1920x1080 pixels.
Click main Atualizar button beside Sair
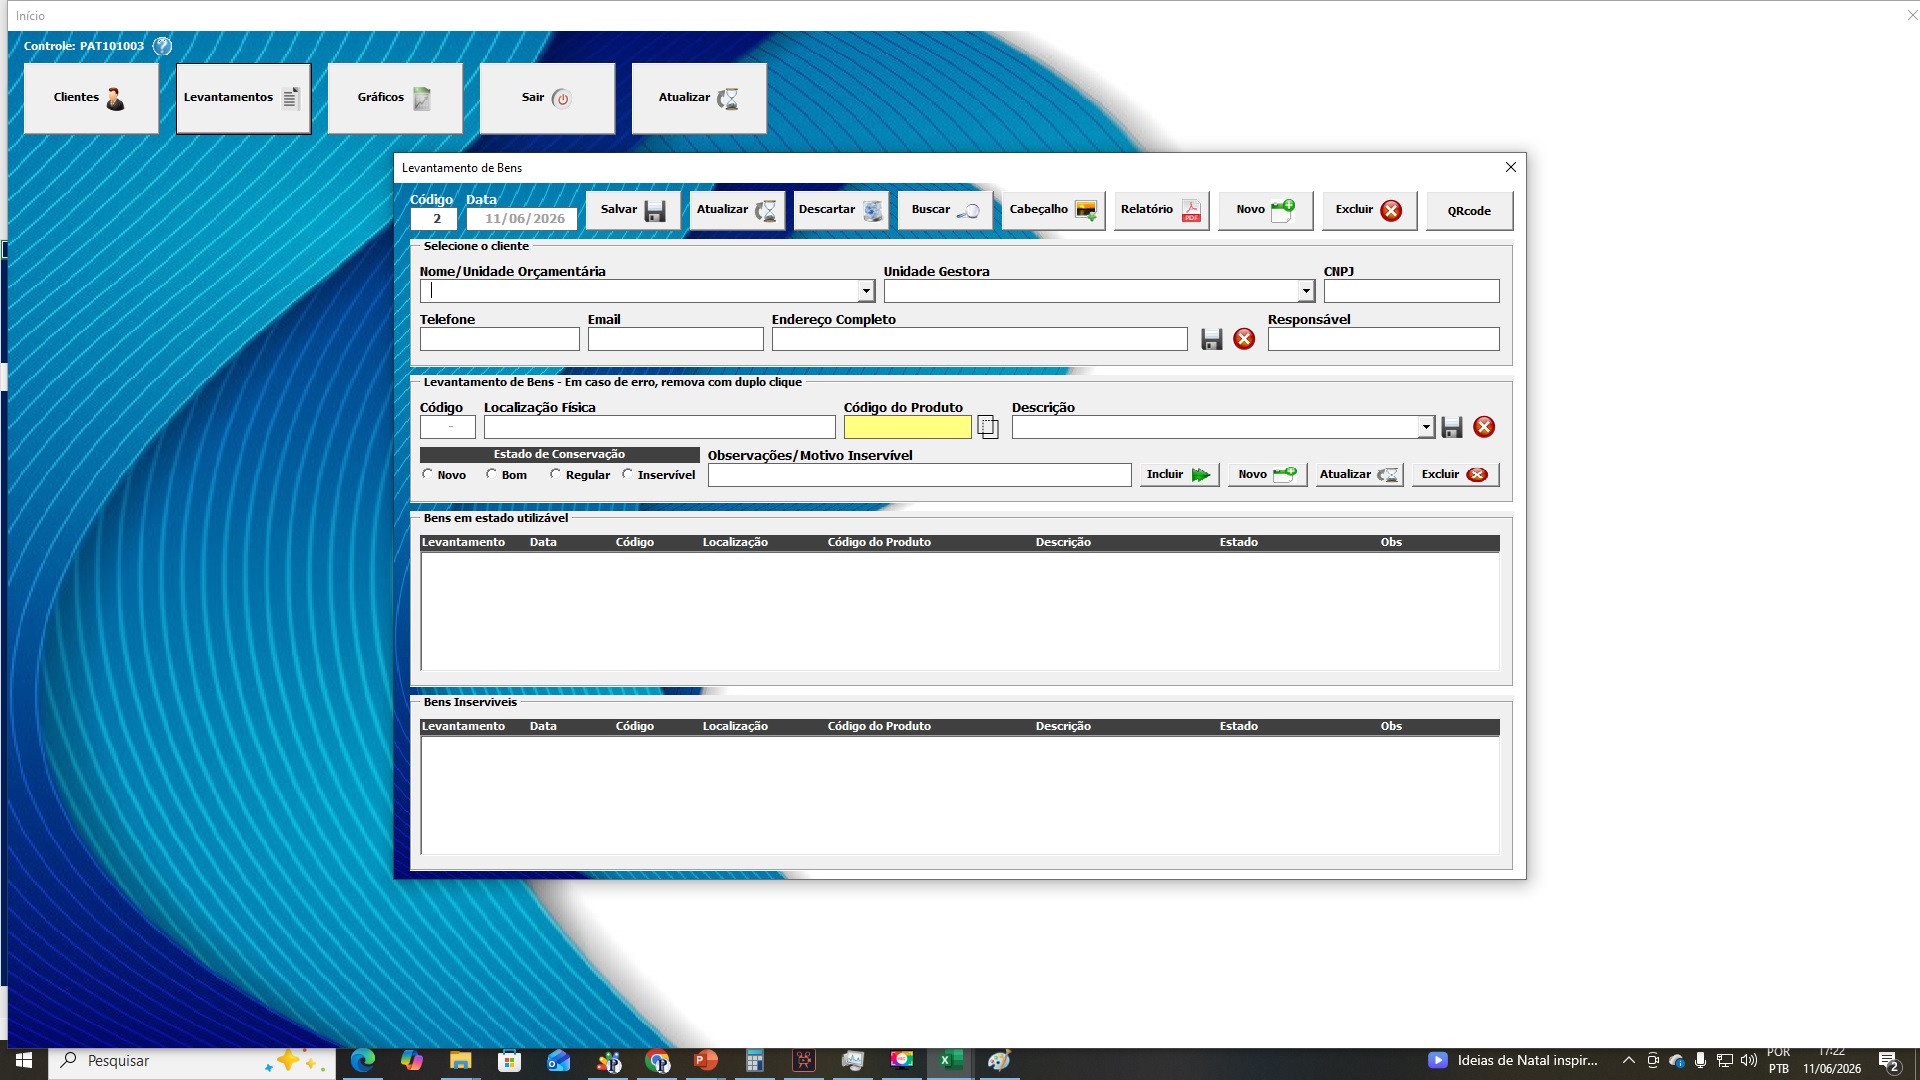(x=699, y=98)
